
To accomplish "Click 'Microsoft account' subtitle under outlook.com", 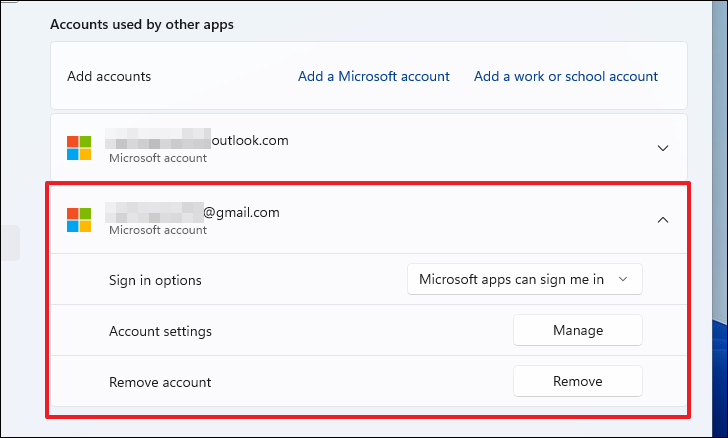I will (158, 158).
